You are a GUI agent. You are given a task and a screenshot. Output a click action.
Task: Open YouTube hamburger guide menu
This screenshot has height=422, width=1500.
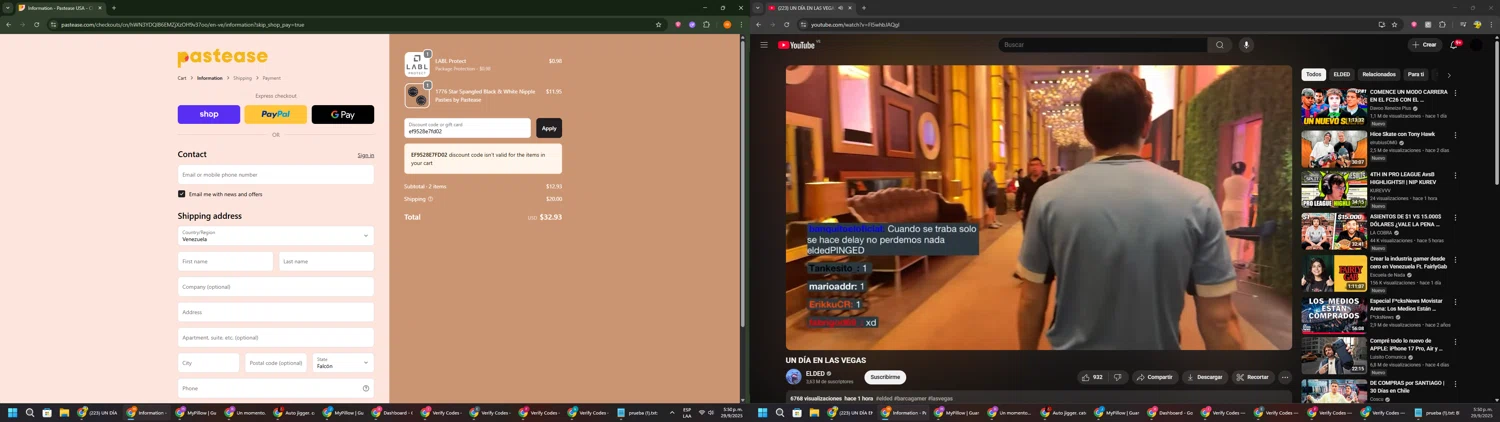(x=764, y=45)
